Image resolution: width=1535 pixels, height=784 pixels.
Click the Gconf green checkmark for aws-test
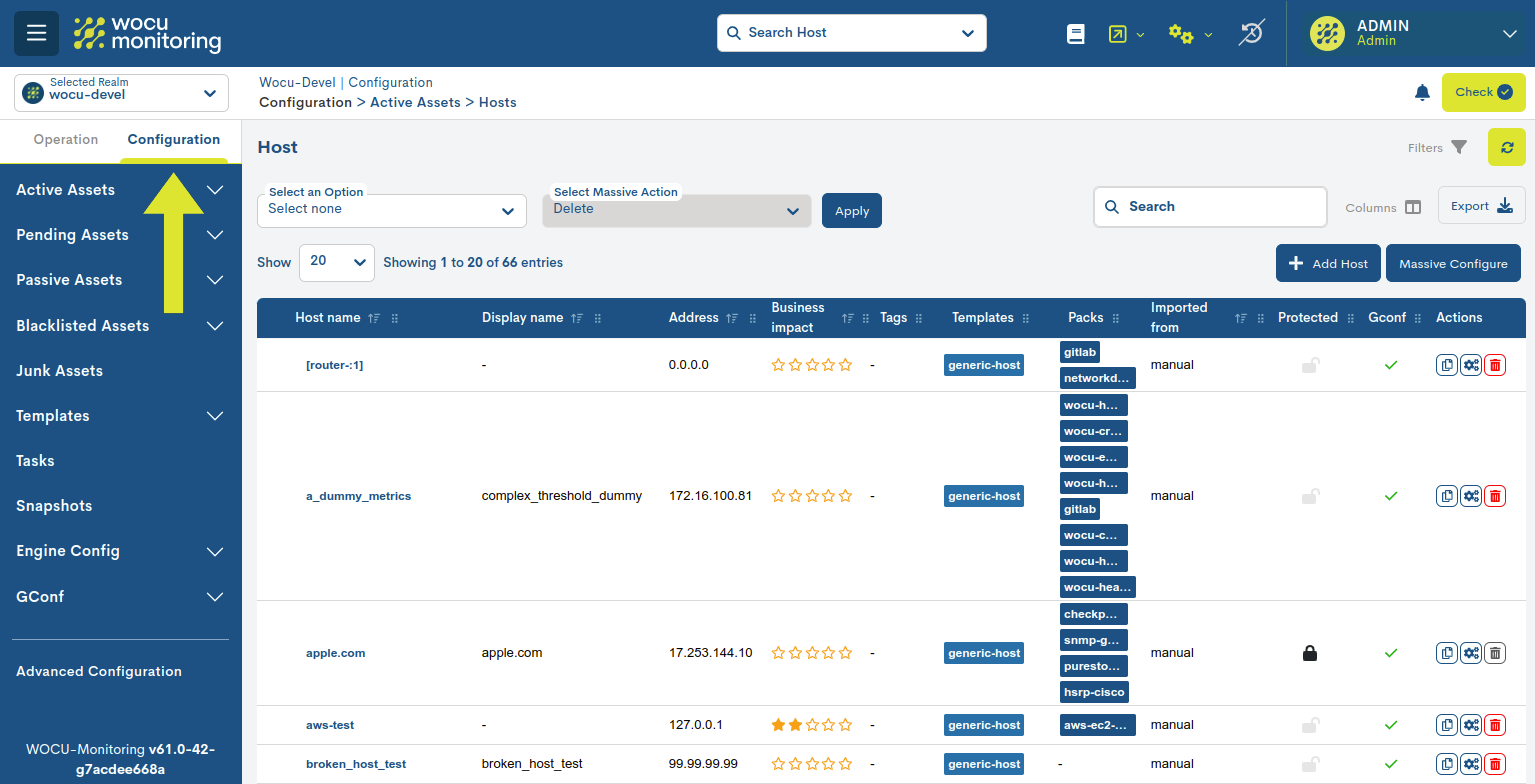[1390, 724]
